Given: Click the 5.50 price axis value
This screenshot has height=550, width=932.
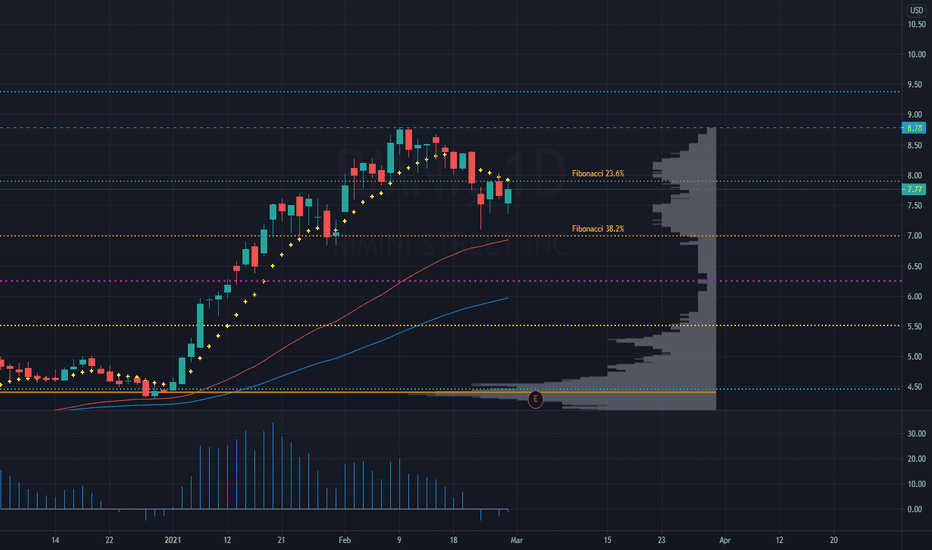Looking at the screenshot, I should [915, 327].
